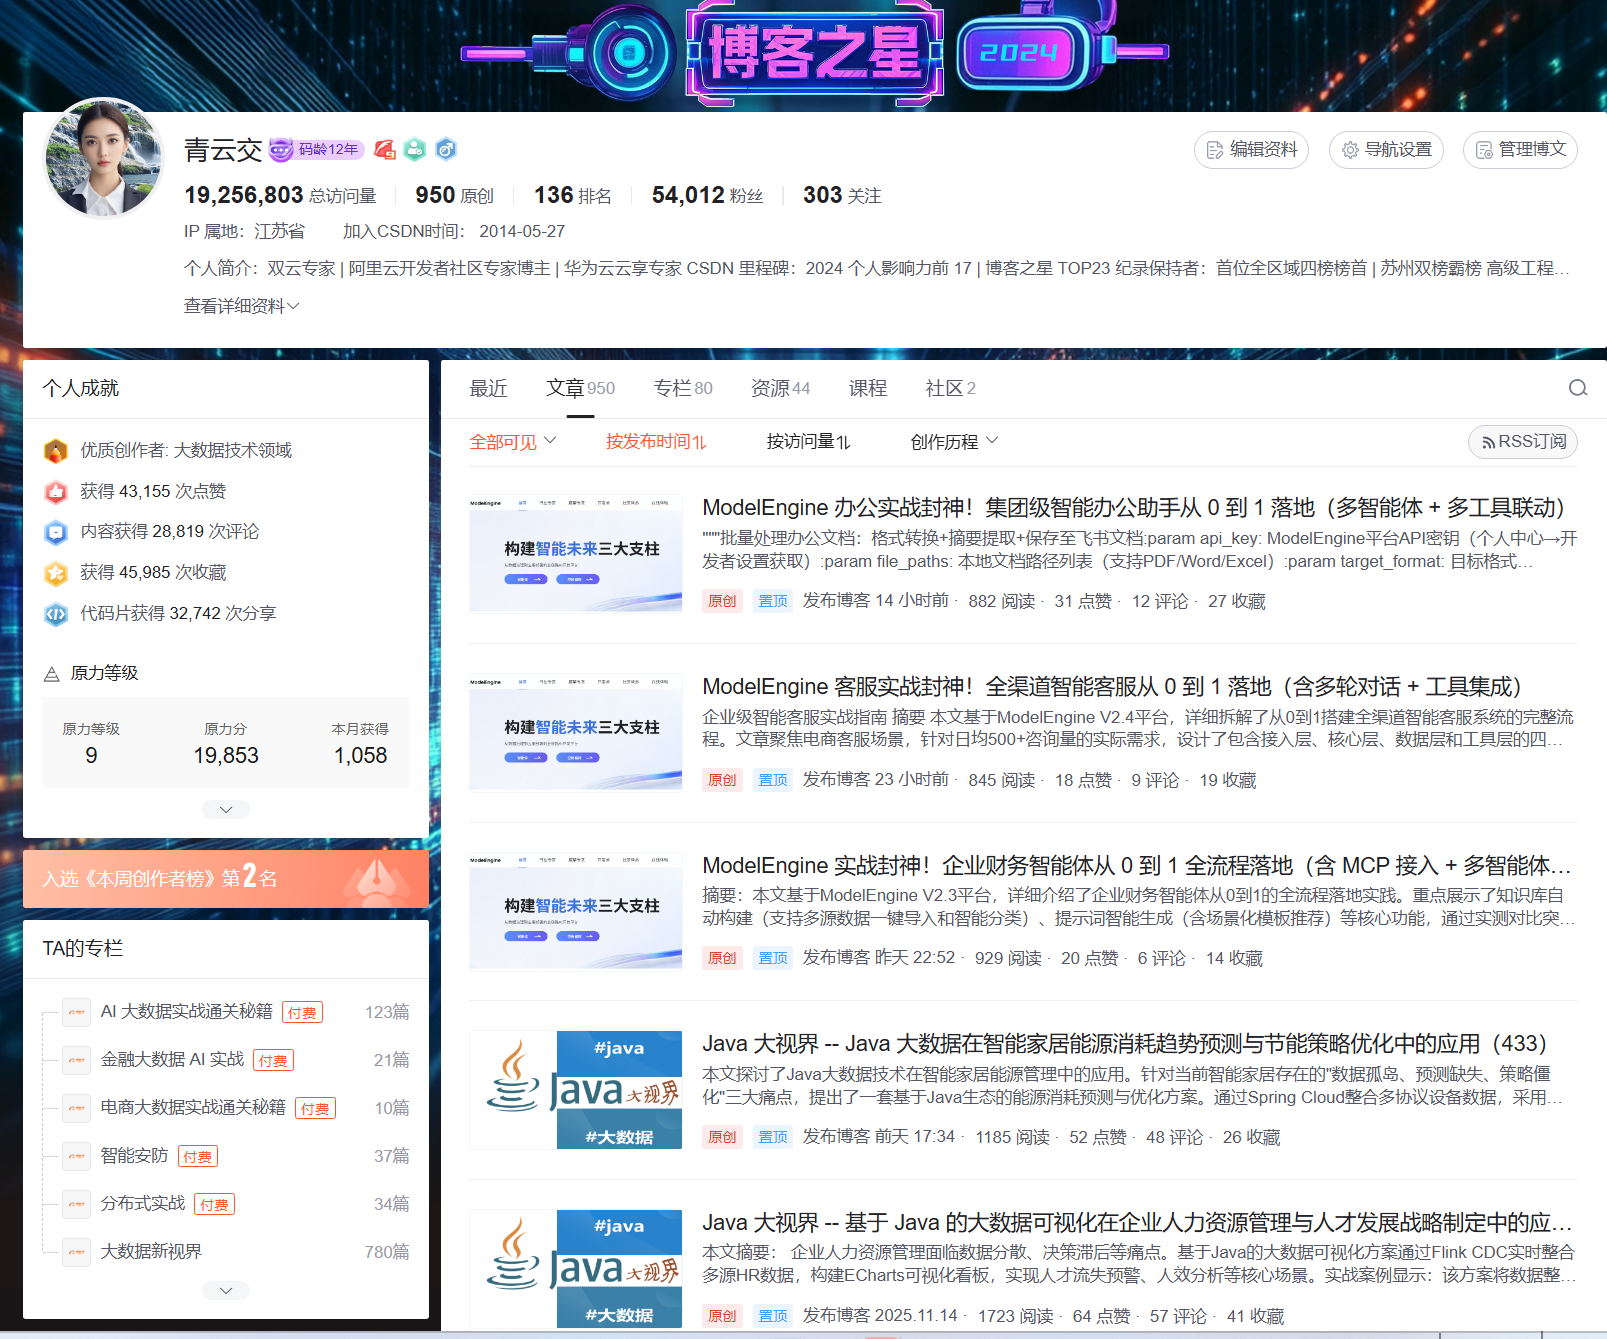Click the 博客之星 2024 banner
Viewport: 1607px width, 1339px height.
(x=815, y=52)
